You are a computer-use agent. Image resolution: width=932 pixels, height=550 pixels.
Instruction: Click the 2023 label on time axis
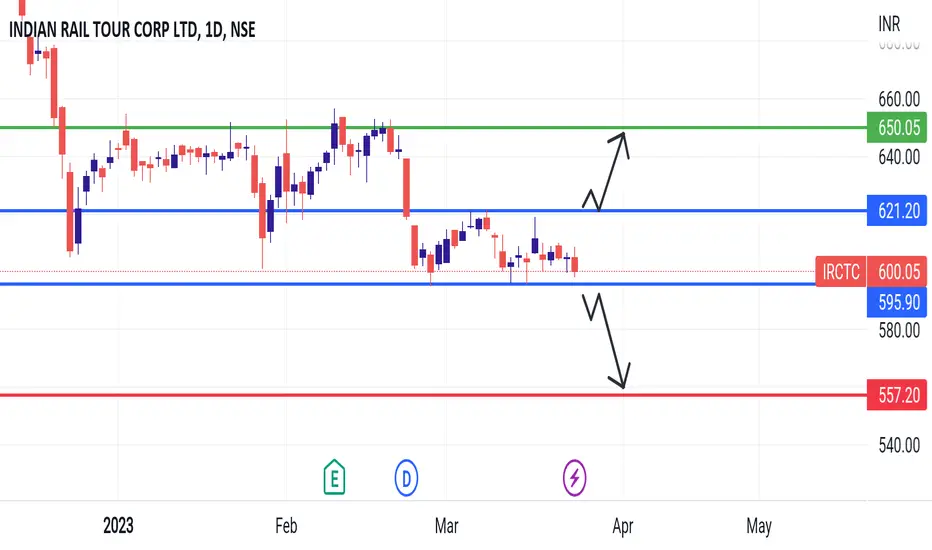point(118,526)
